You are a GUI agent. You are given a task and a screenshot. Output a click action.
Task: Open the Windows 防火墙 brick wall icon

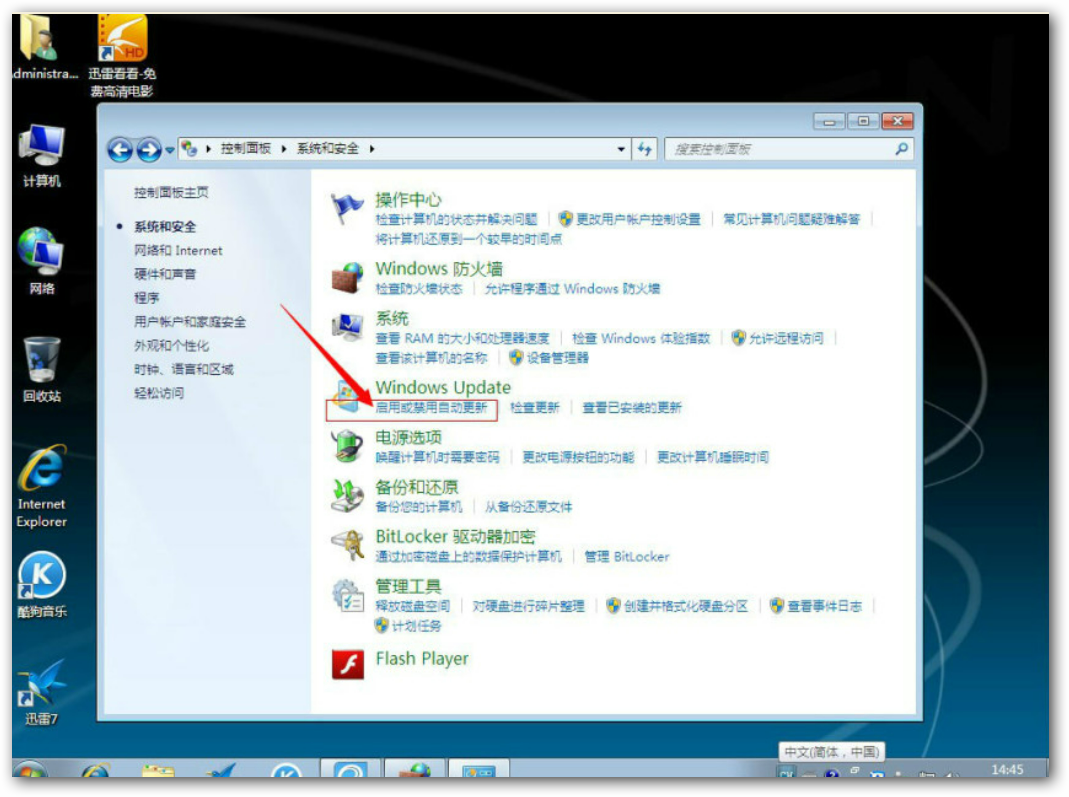pos(348,277)
